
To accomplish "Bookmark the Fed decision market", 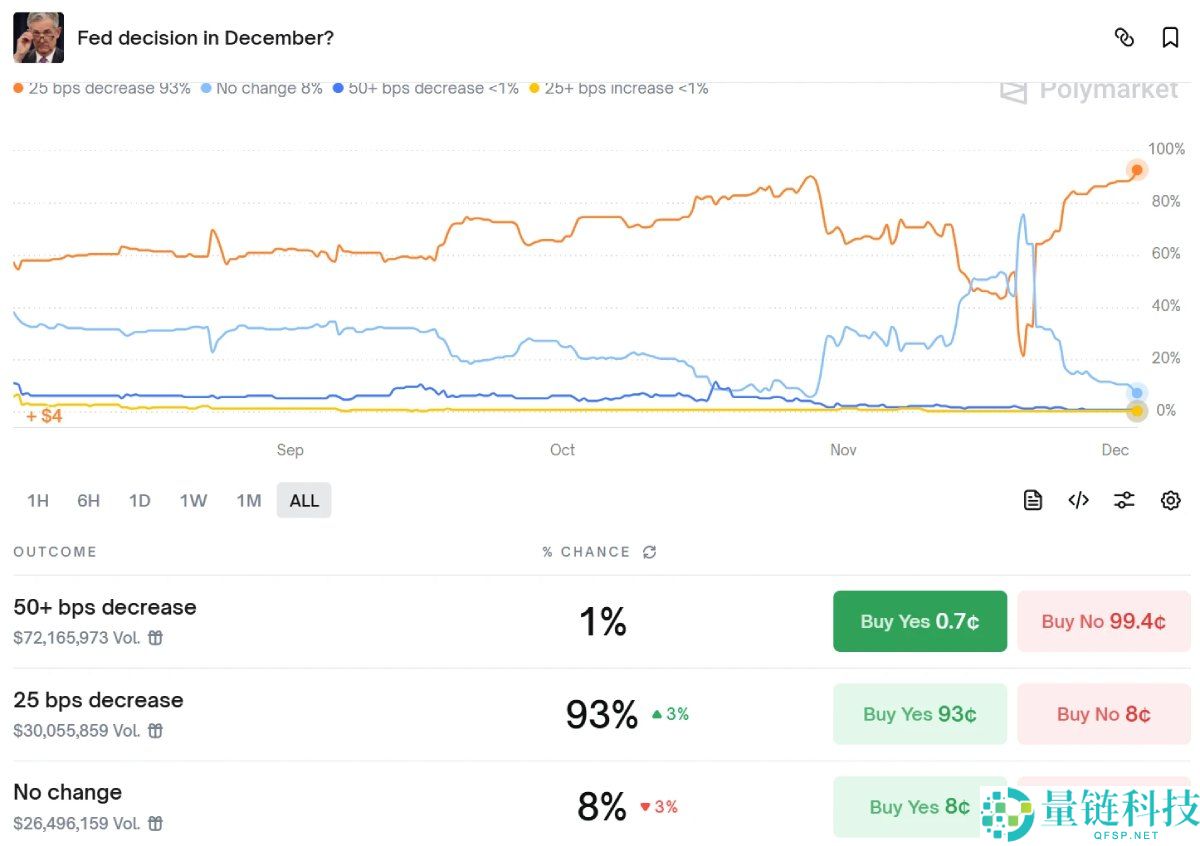I will point(1170,38).
